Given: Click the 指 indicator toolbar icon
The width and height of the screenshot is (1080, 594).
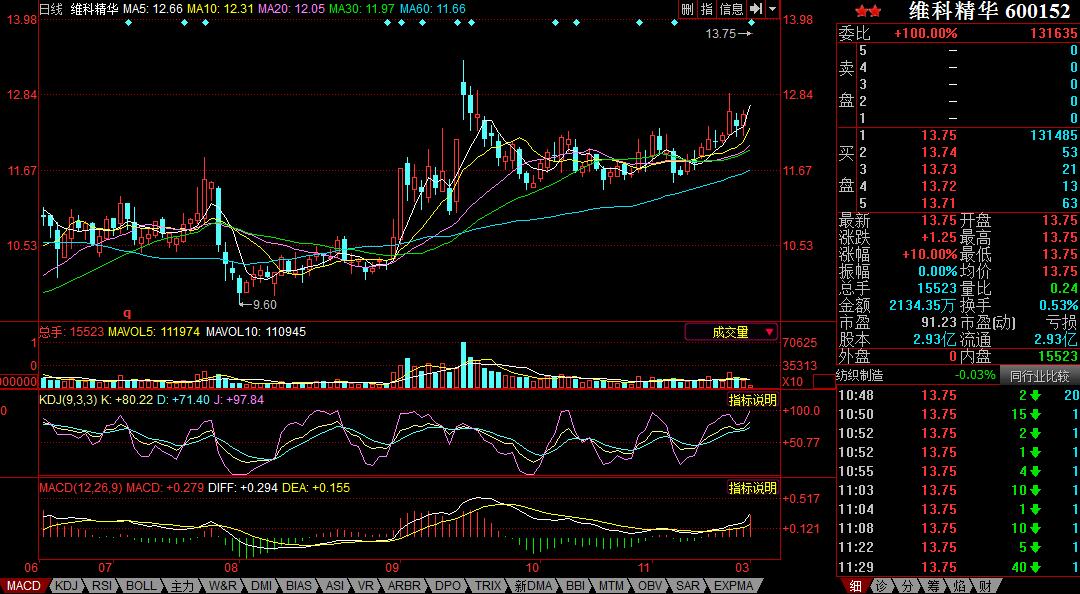Looking at the screenshot, I should (x=707, y=9).
